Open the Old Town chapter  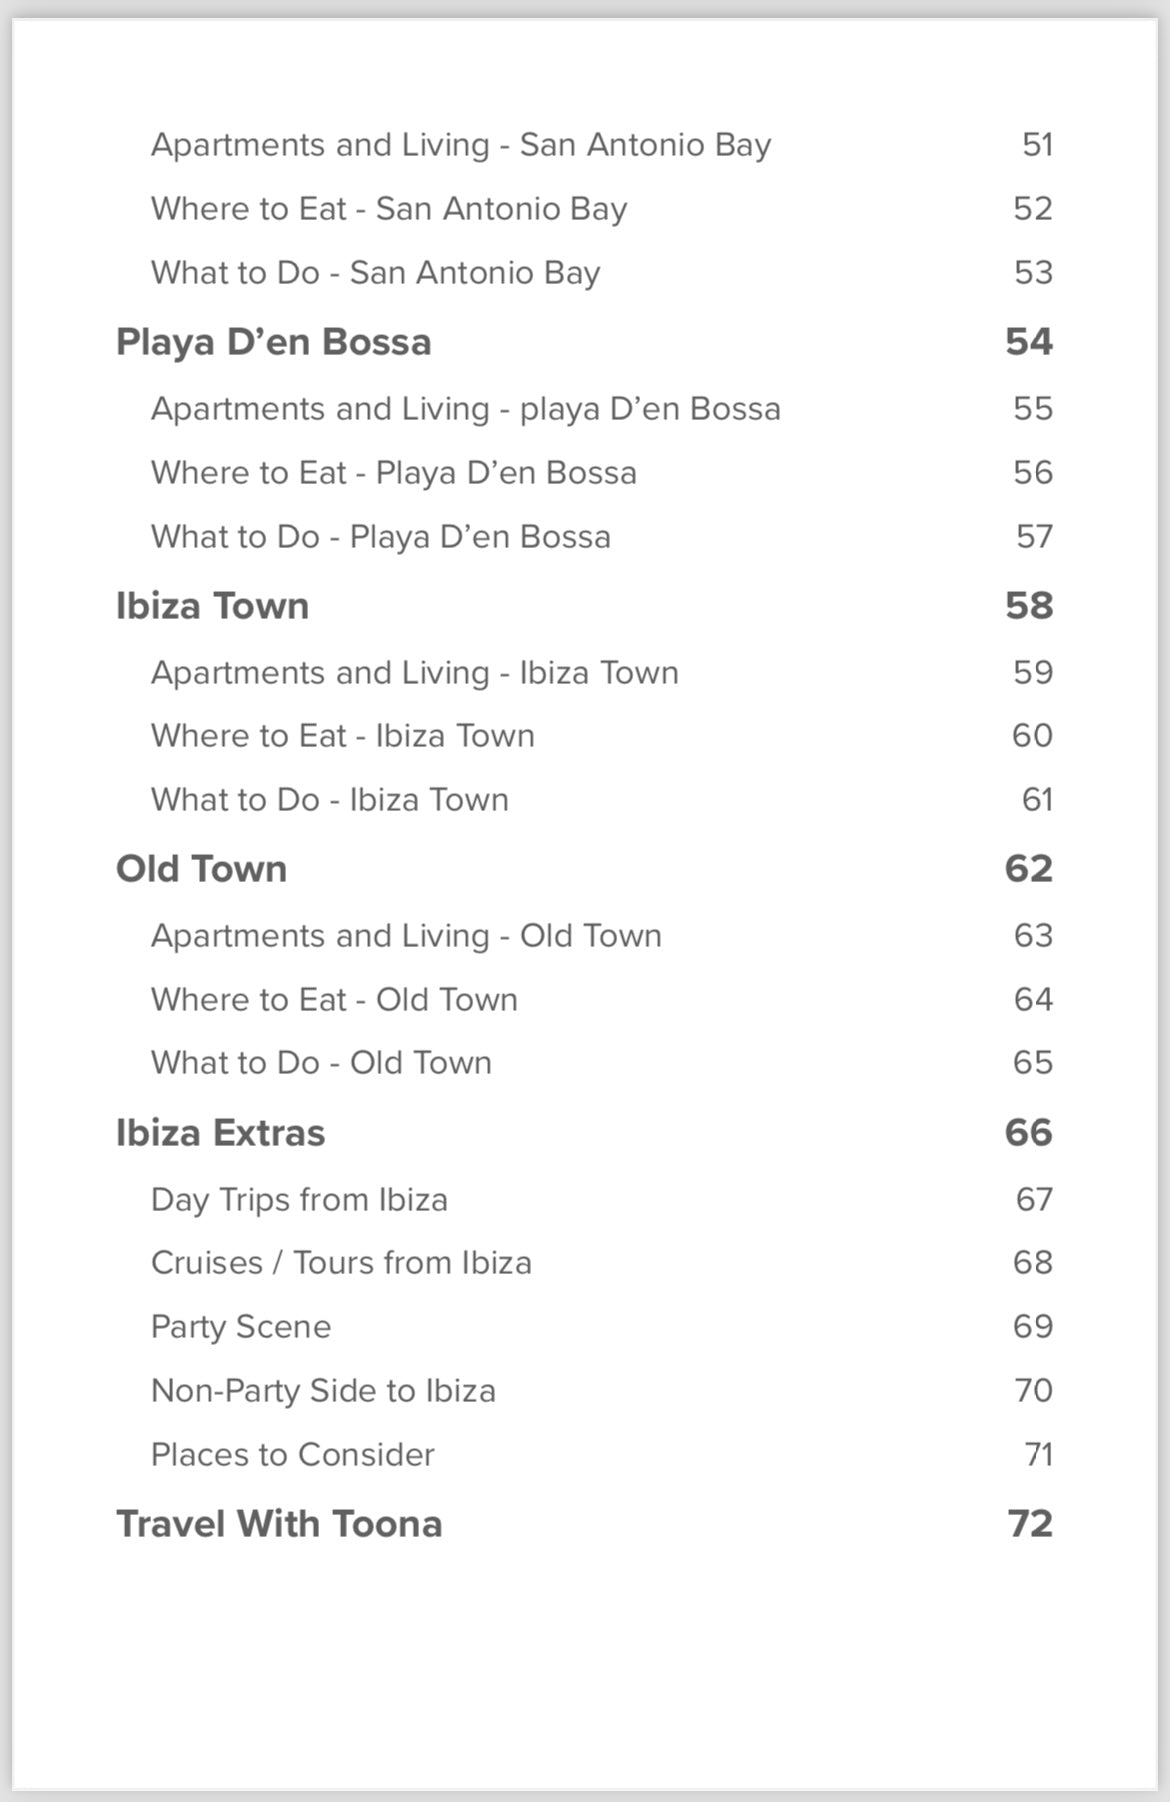point(201,869)
